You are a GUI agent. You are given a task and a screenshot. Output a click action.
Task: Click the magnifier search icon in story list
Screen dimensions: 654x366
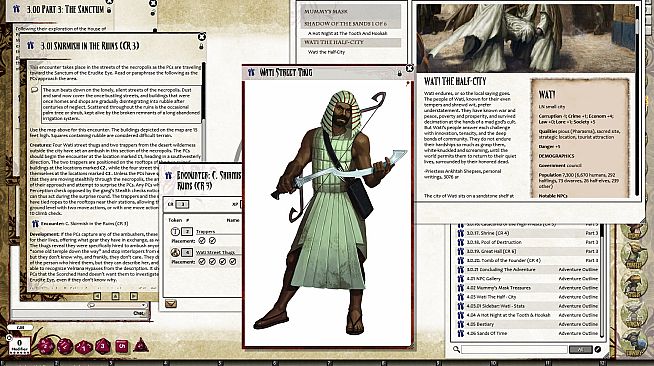(456, 349)
